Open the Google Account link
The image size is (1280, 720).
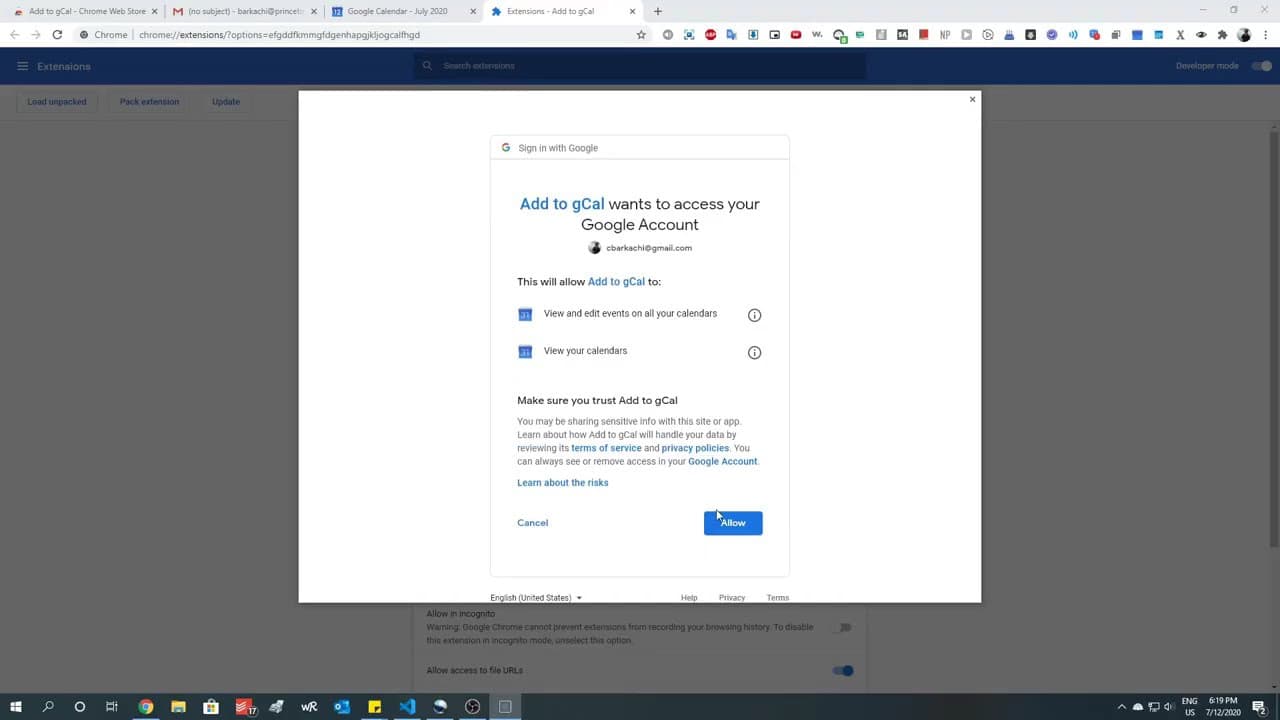(x=722, y=462)
